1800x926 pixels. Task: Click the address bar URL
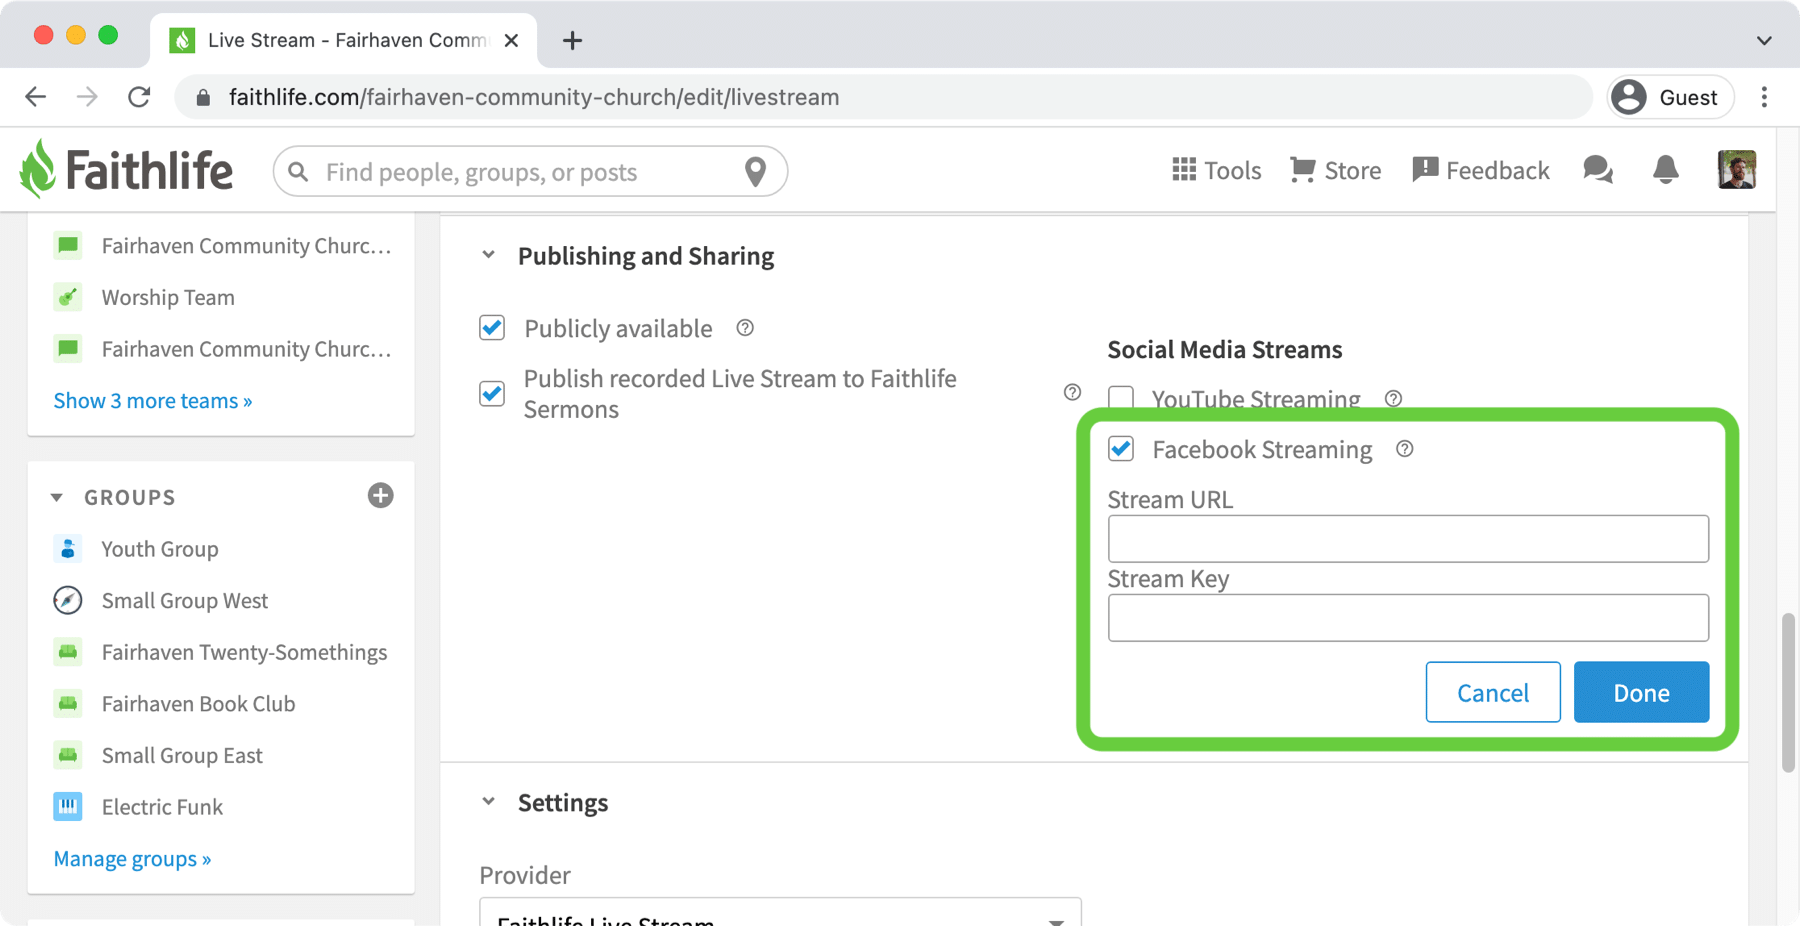tap(534, 97)
